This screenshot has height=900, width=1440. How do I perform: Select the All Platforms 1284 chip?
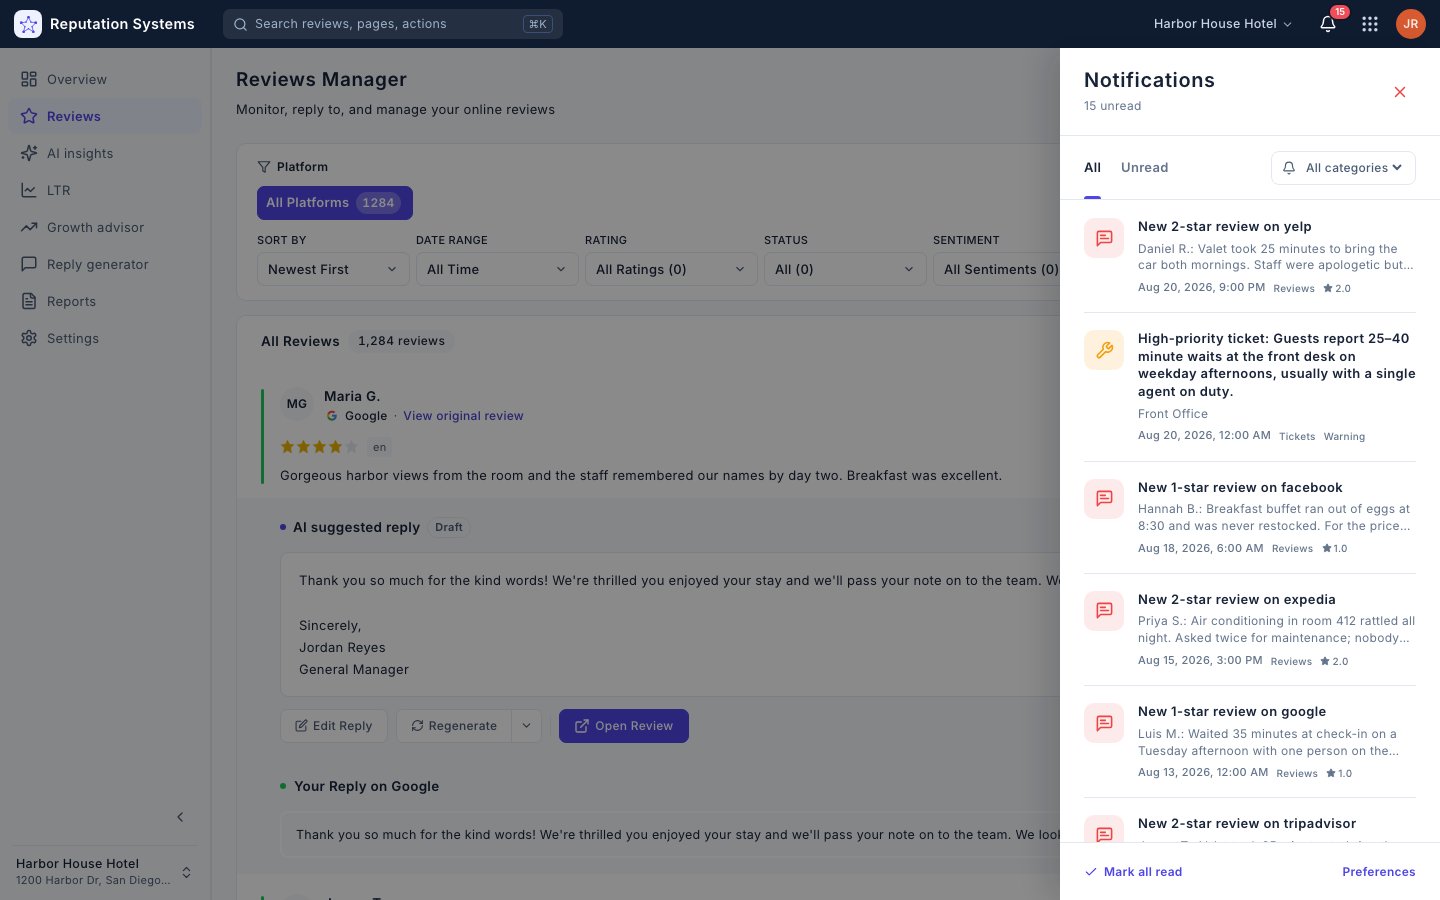pyautogui.click(x=335, y=203)
